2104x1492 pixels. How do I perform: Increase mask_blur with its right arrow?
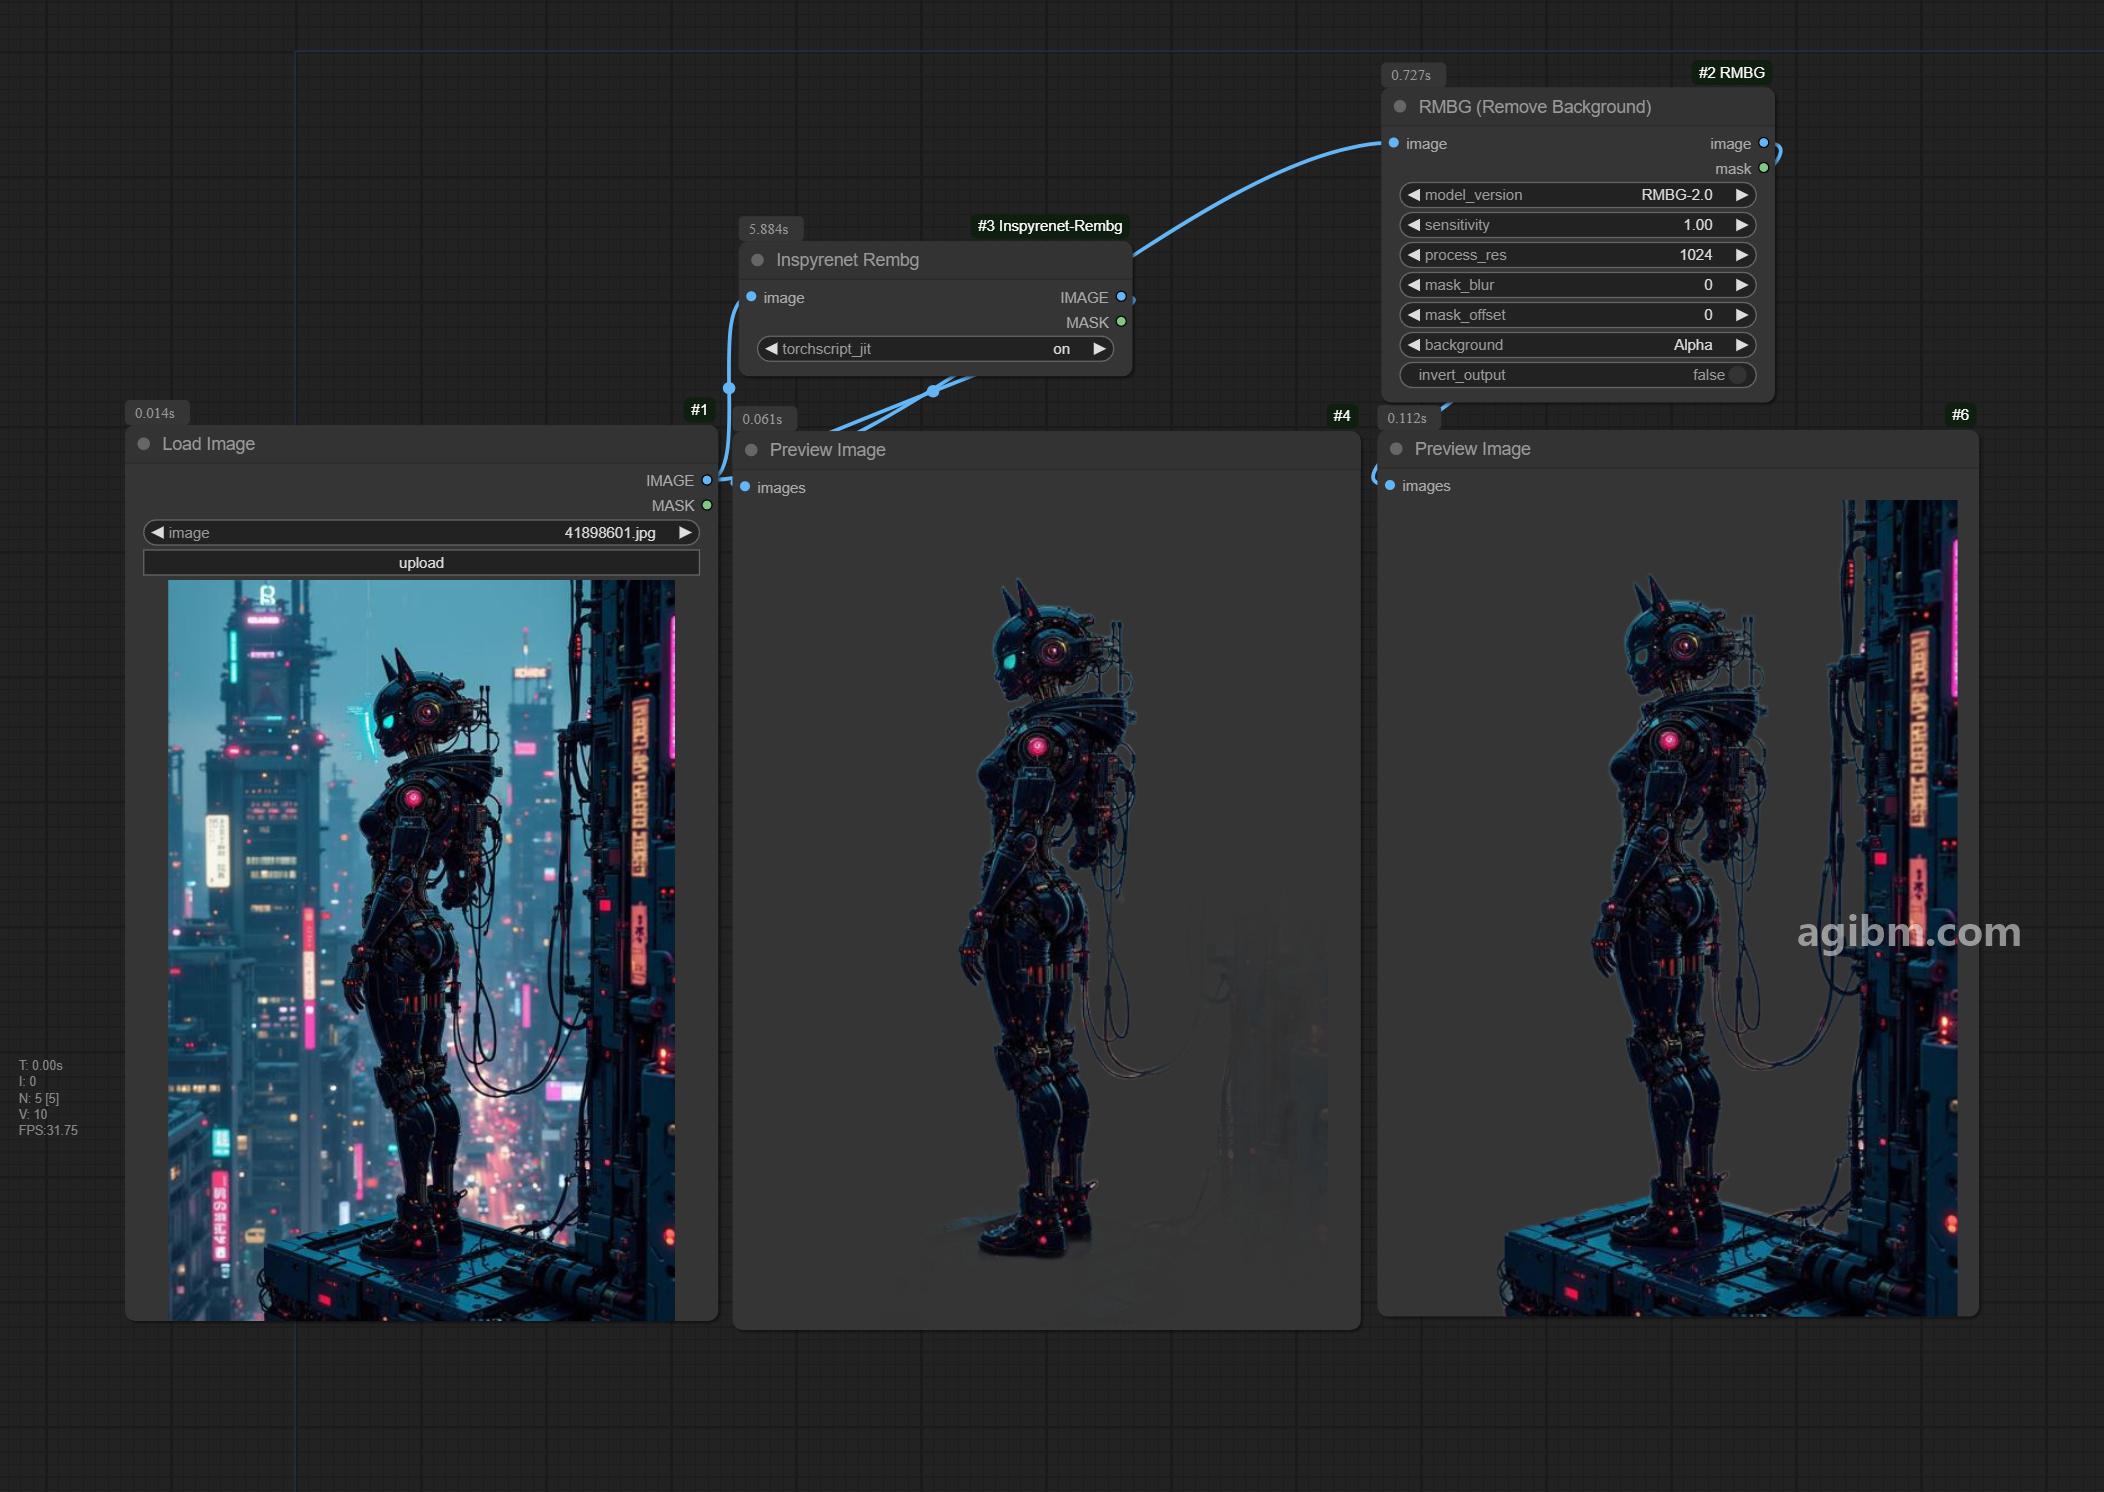(x=1741, y=285)
